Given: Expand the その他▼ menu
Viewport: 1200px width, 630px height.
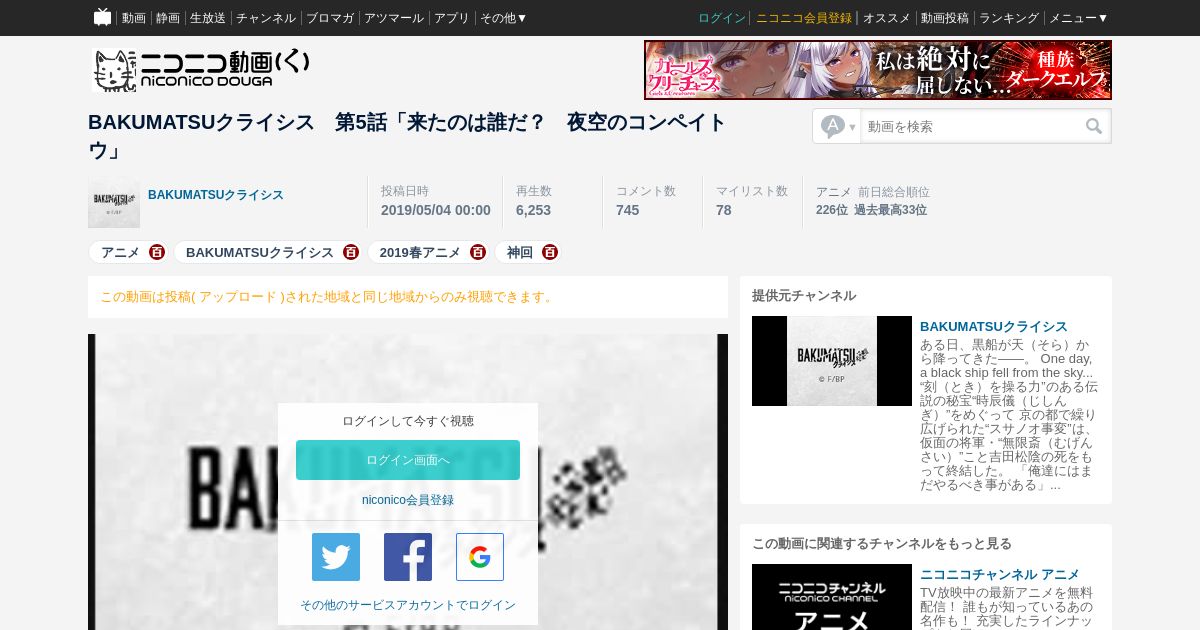Looking at the screenshot, I should pyautogui.click(x=503, y=18).
